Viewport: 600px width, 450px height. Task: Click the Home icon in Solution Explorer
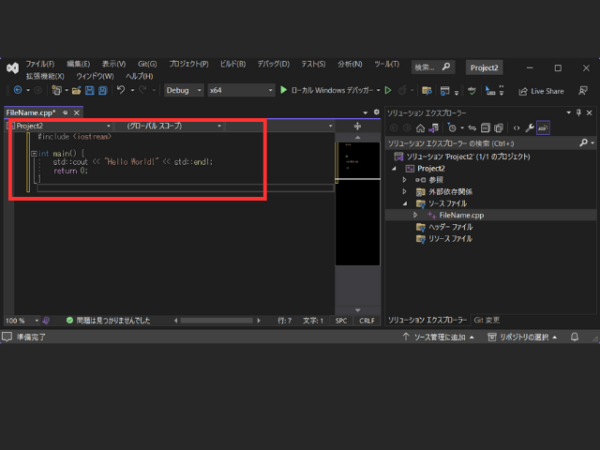420,128
